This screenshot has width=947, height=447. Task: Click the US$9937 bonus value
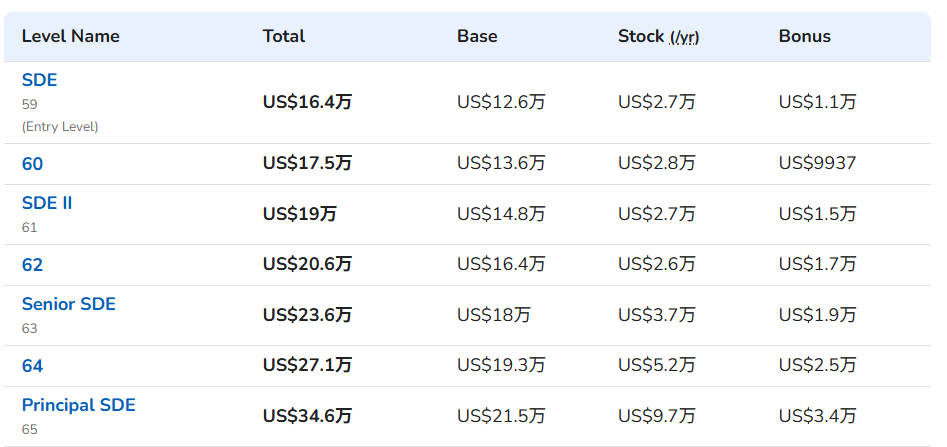(x=817, y=163)
